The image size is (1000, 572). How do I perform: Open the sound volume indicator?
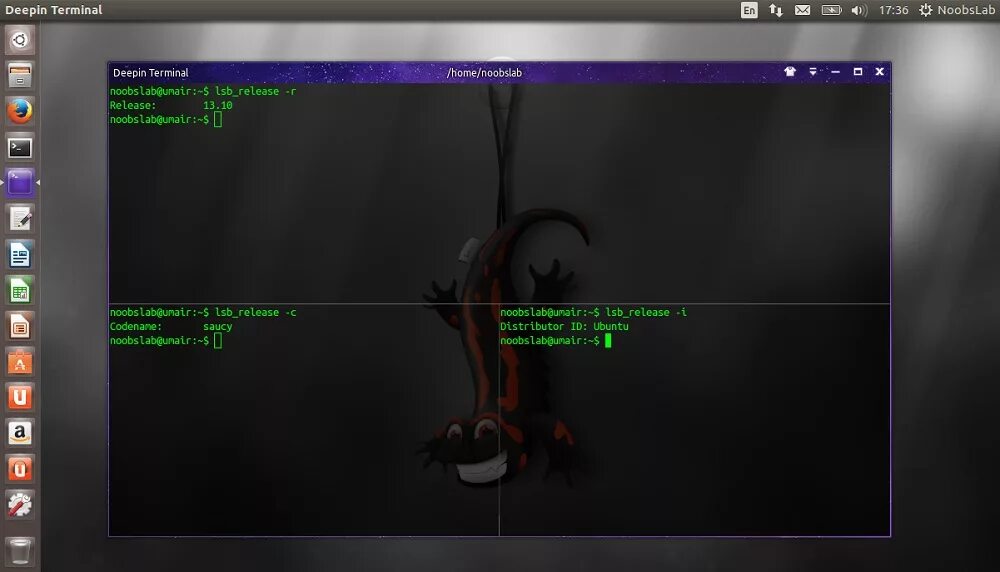pos(859,10)
